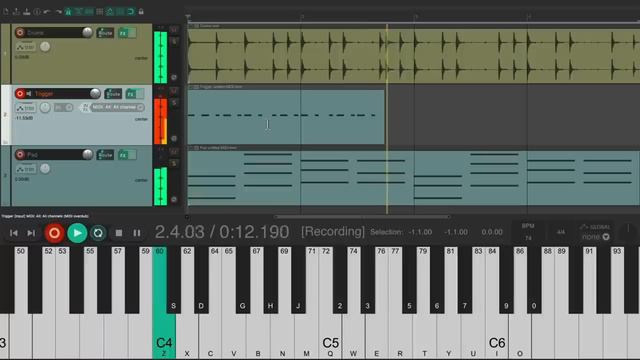Screen dimensions: 640x360
Task: Toggle the metronome toolbar icon
Action: pos(68,12)
